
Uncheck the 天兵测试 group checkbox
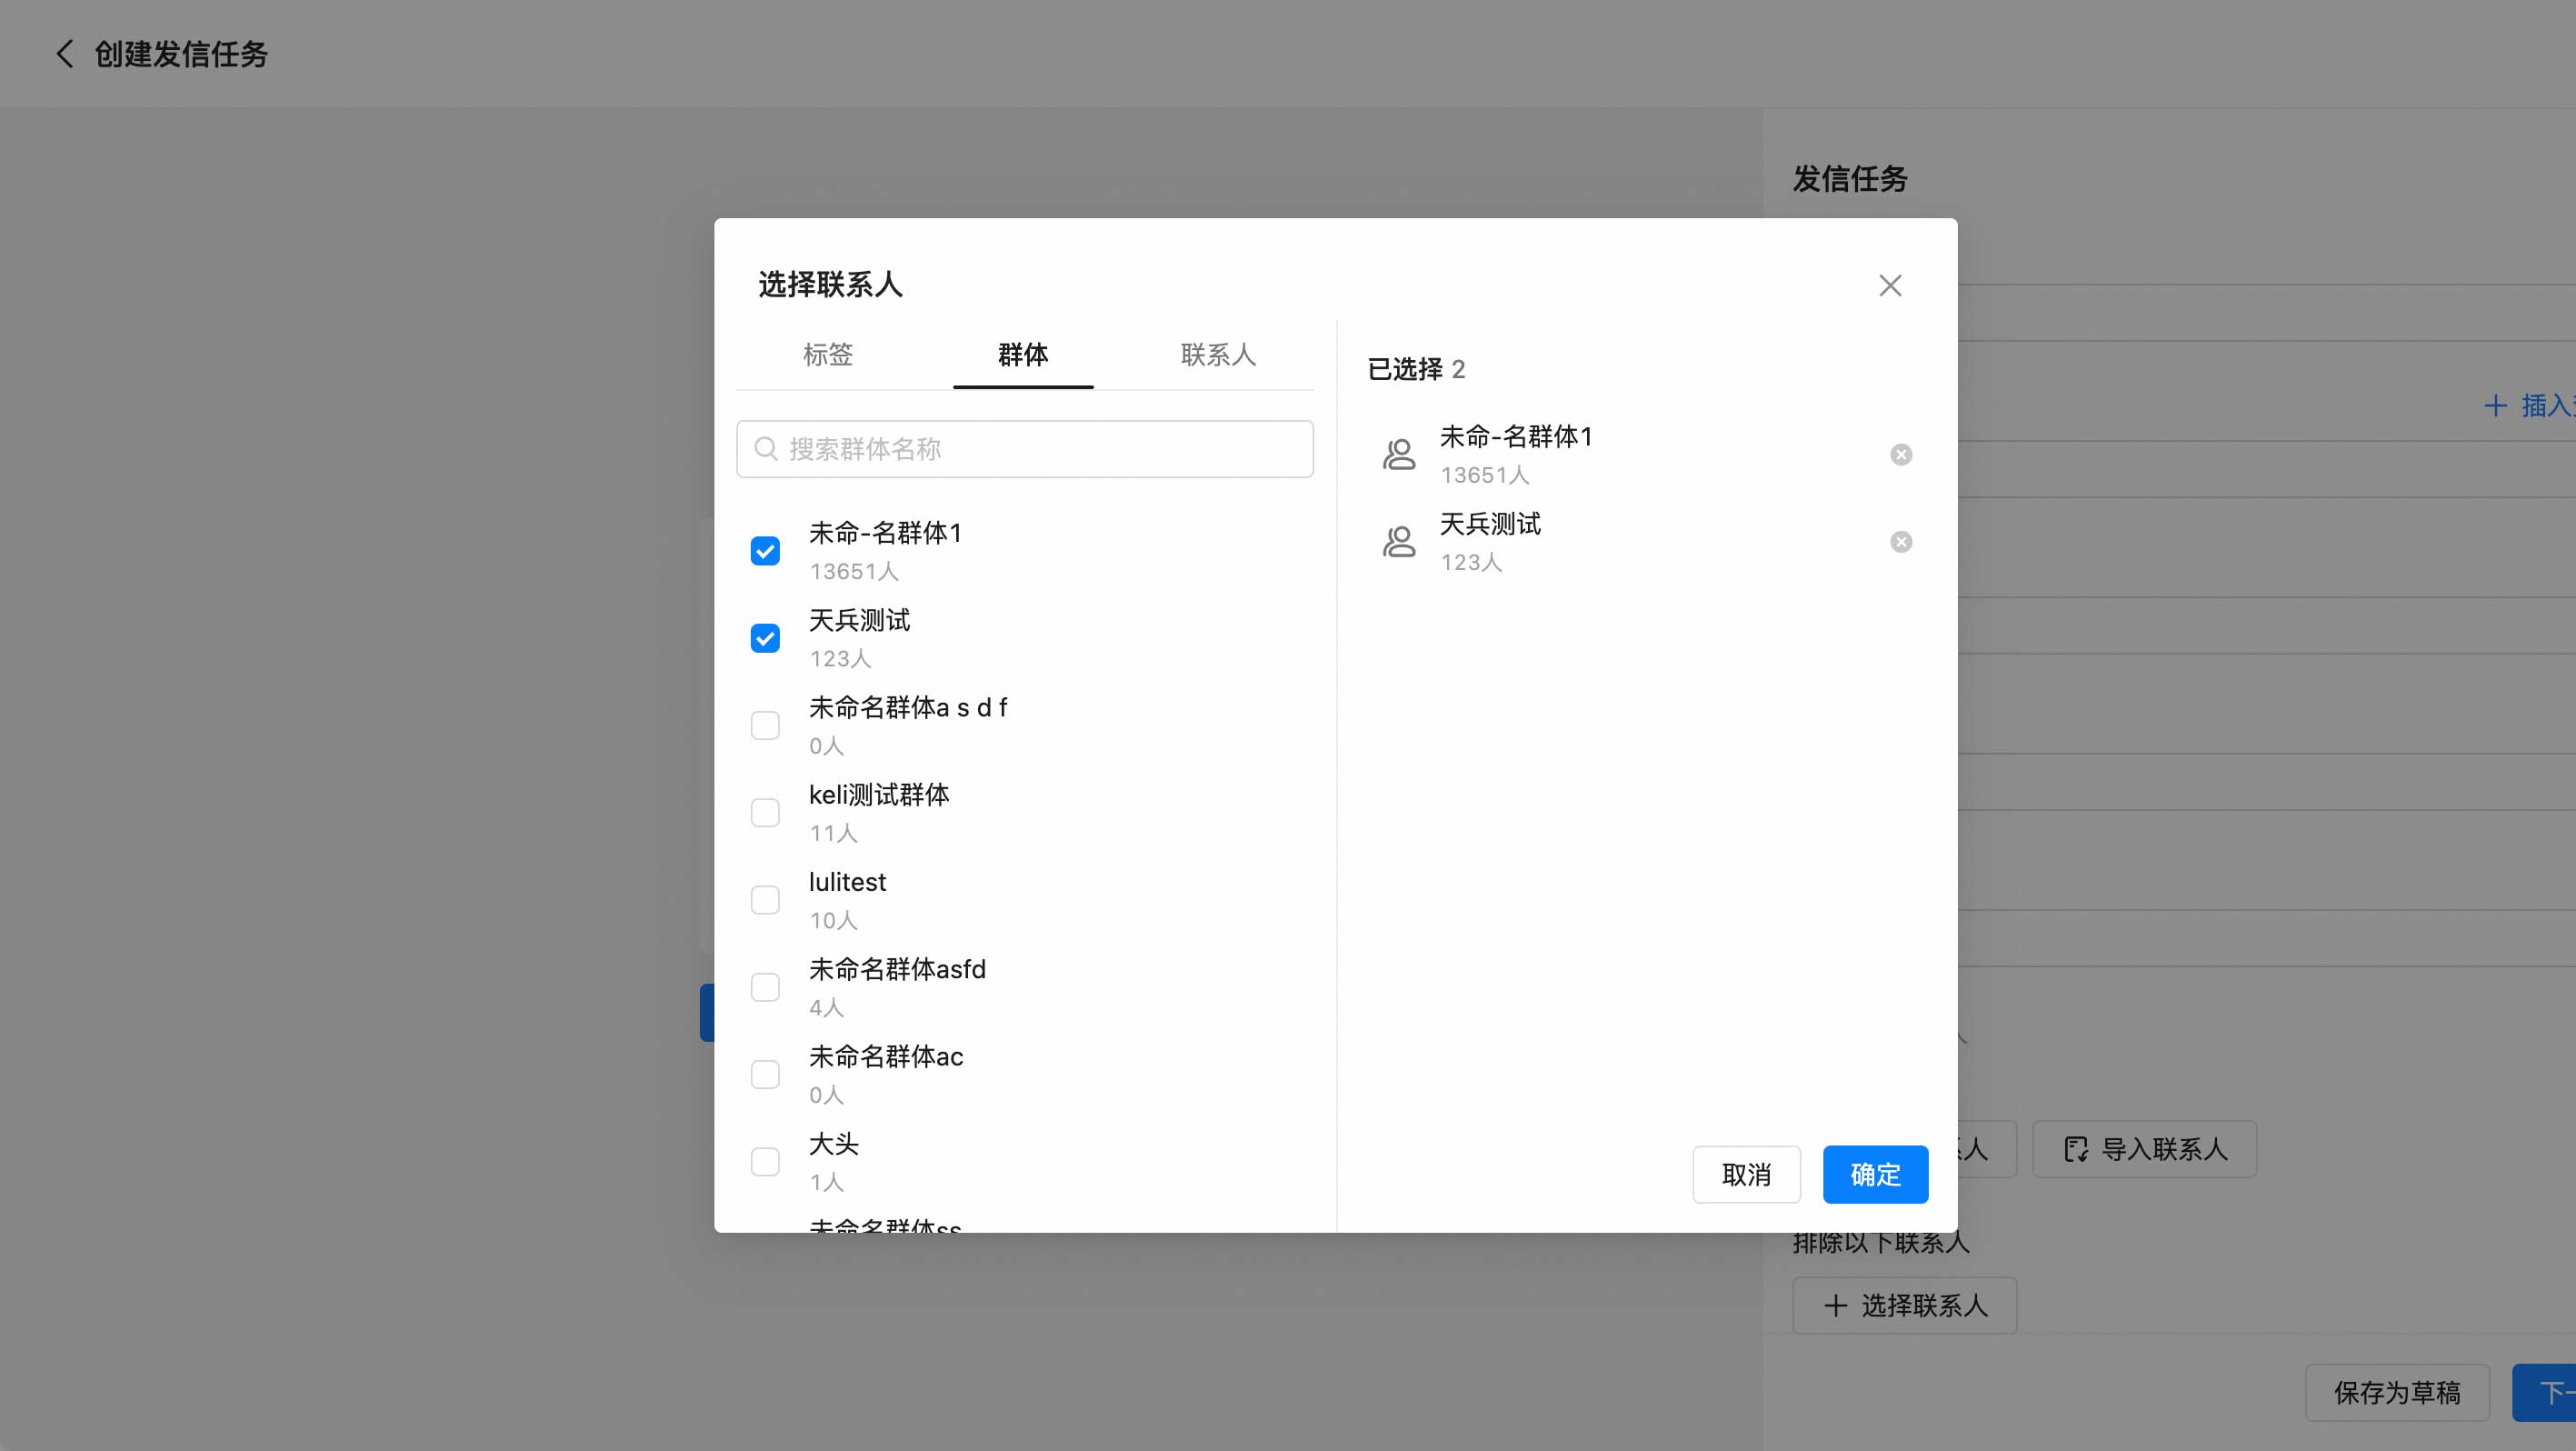(765, 638)
